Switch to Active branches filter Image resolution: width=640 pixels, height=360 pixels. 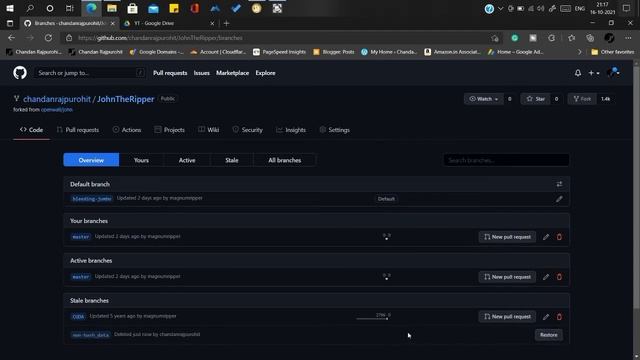[187, 160]
